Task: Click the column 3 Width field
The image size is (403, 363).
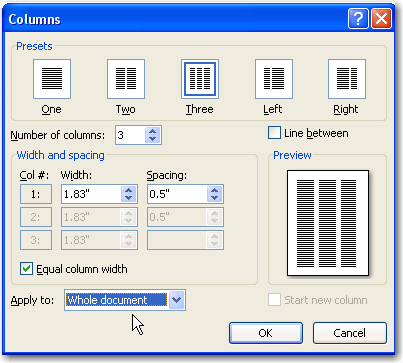Action: [99, 240]
